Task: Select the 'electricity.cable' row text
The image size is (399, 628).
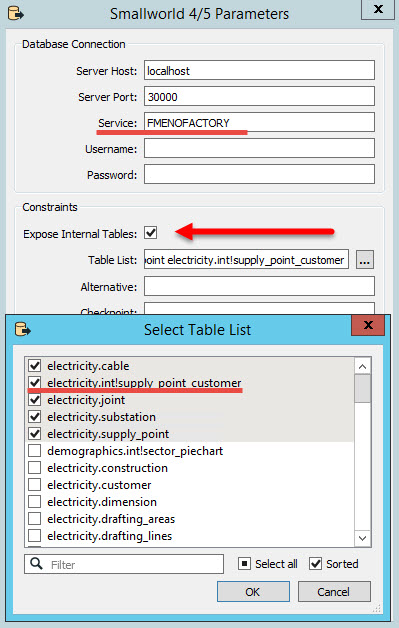Action: click(x=88, y=366)
